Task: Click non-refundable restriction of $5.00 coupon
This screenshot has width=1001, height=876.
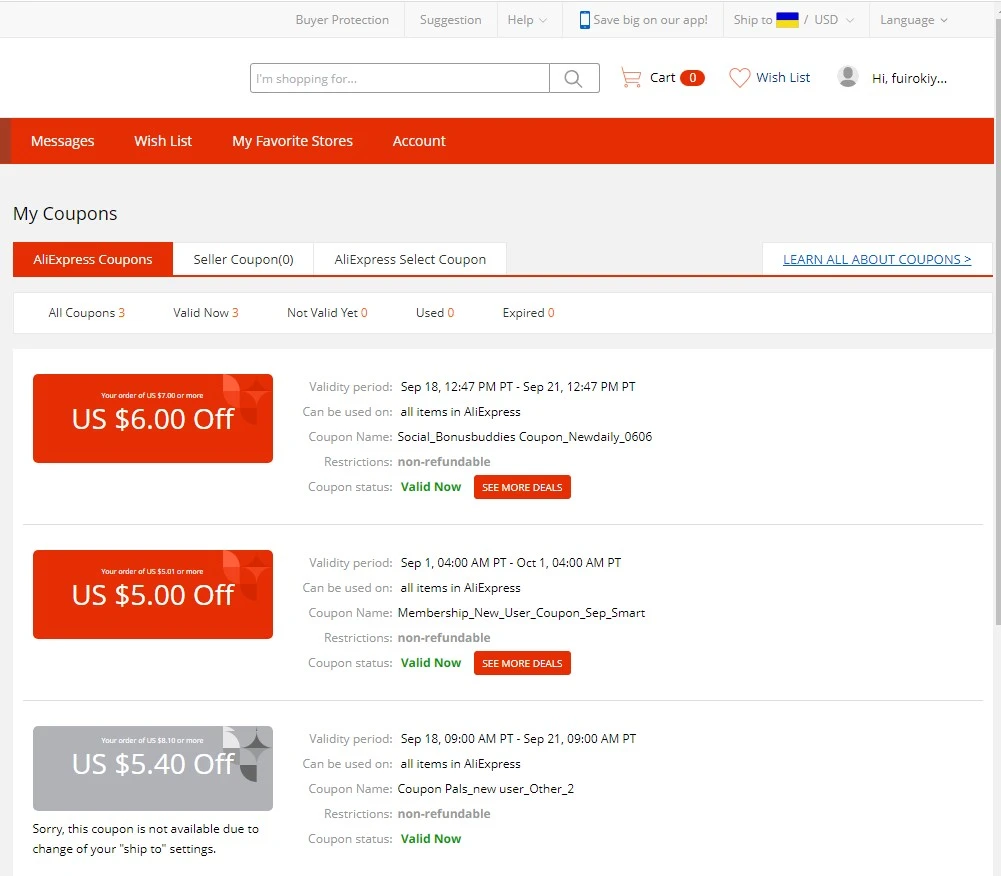Action: [x=444, y=638]
